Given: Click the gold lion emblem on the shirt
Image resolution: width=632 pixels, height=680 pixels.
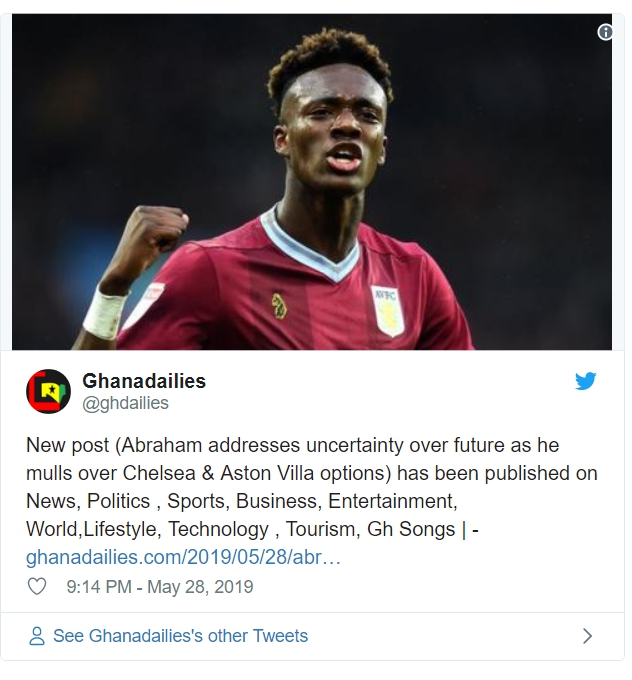Looking at the screenshot, I should pos(279,305).
